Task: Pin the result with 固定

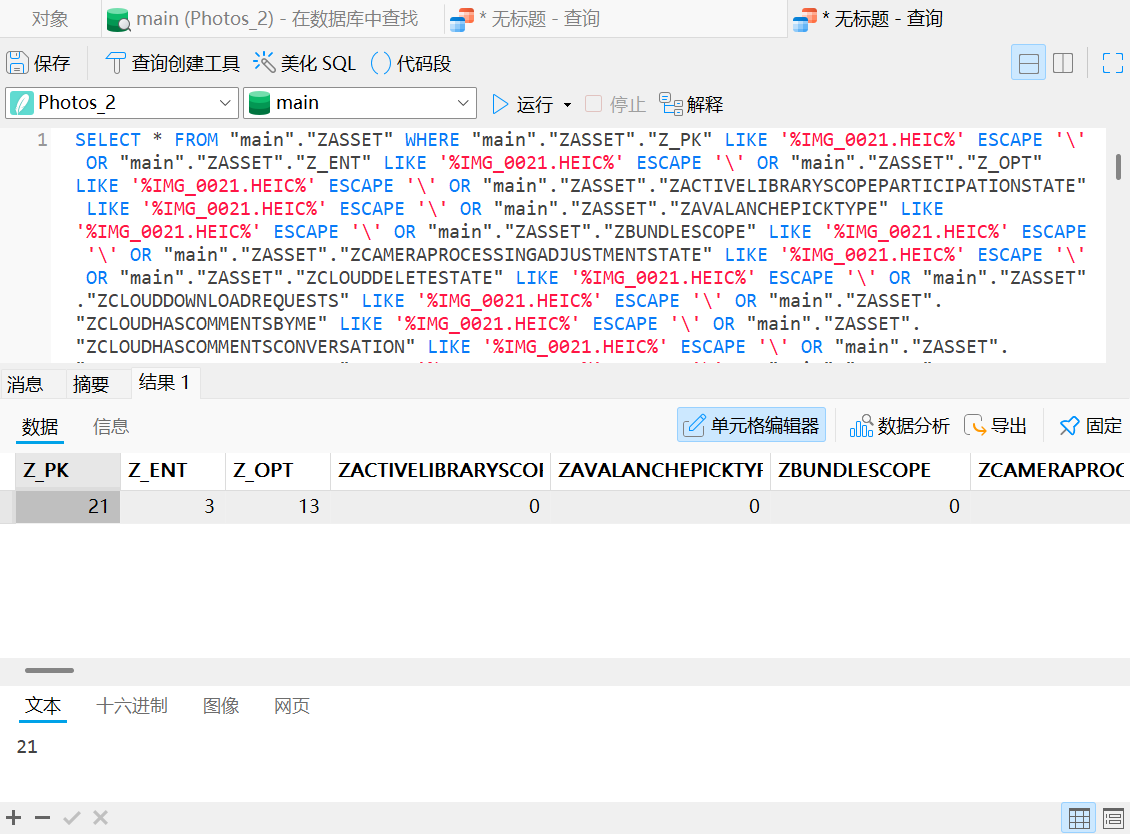Action: 1090,426
